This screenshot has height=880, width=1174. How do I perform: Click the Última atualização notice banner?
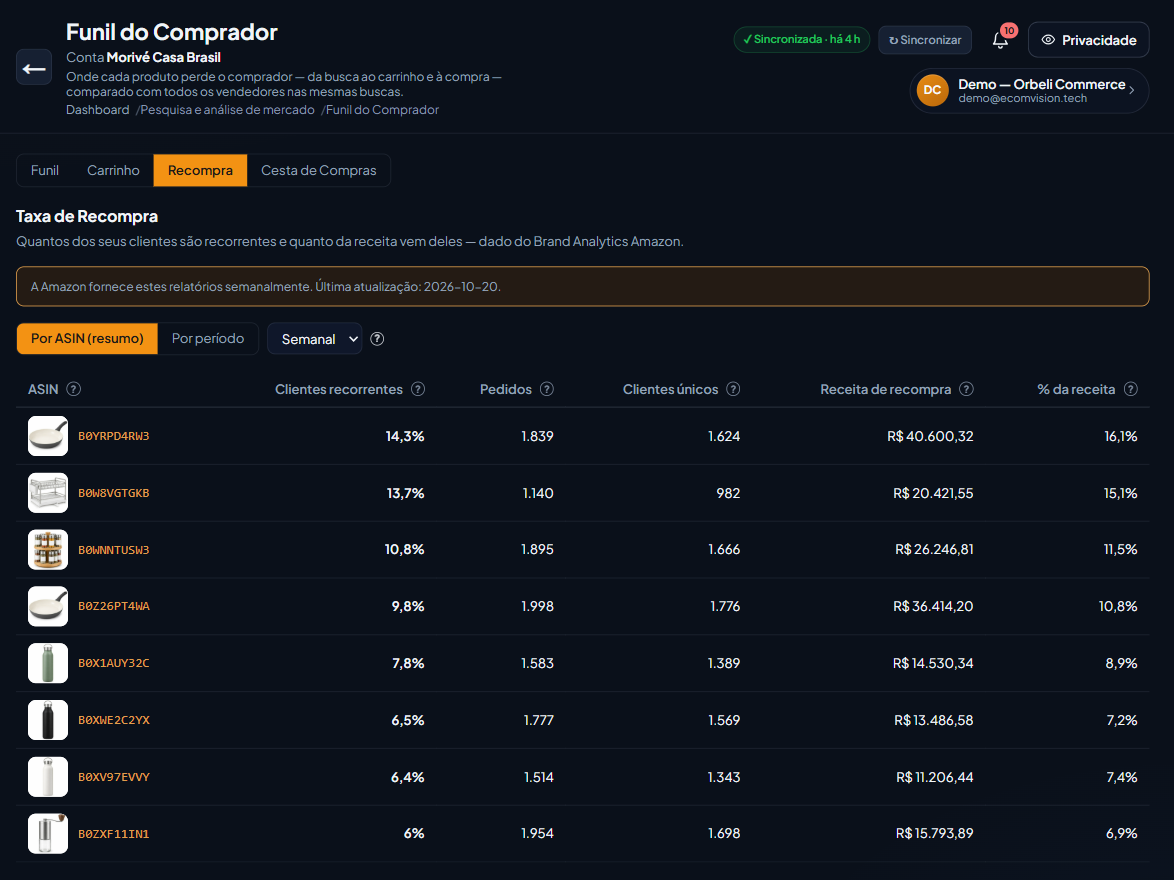point(583,286)
